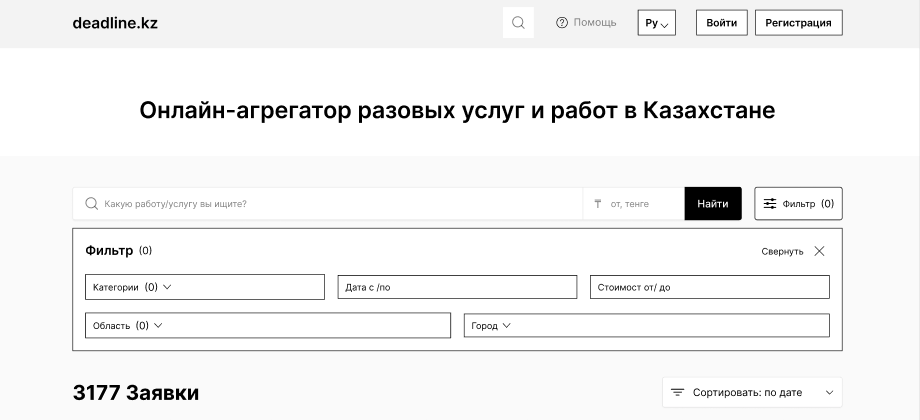Click the tenge currency icon
The width and height of the screenshot is (920, 420).
[x=598, y=204]
